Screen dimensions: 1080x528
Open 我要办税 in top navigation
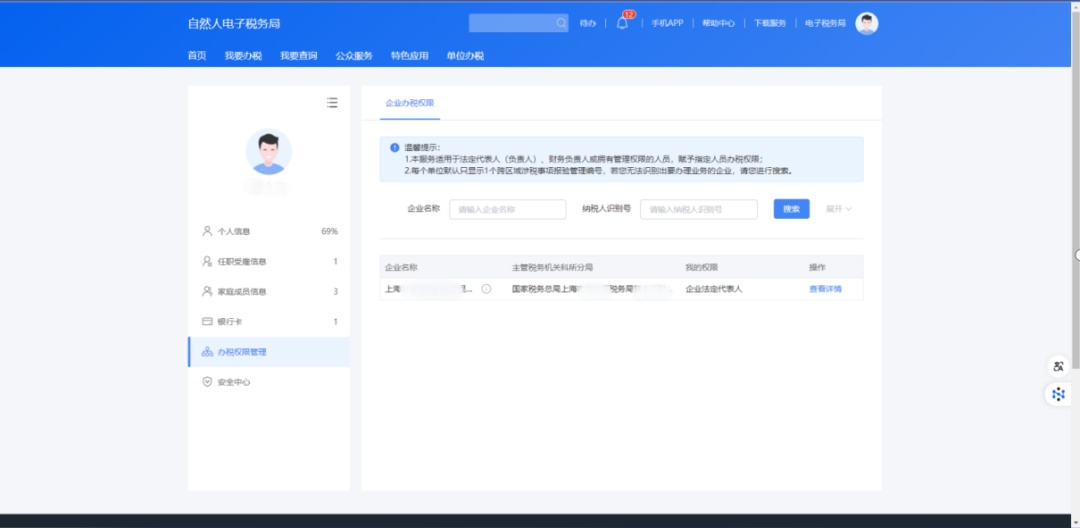click(x=243, y=56)
